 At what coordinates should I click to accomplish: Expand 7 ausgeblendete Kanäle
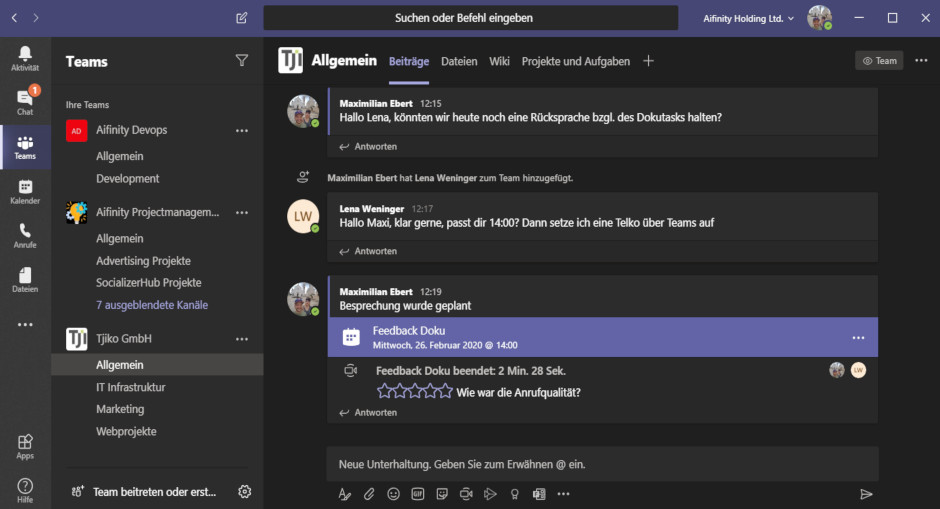point(152,305)
